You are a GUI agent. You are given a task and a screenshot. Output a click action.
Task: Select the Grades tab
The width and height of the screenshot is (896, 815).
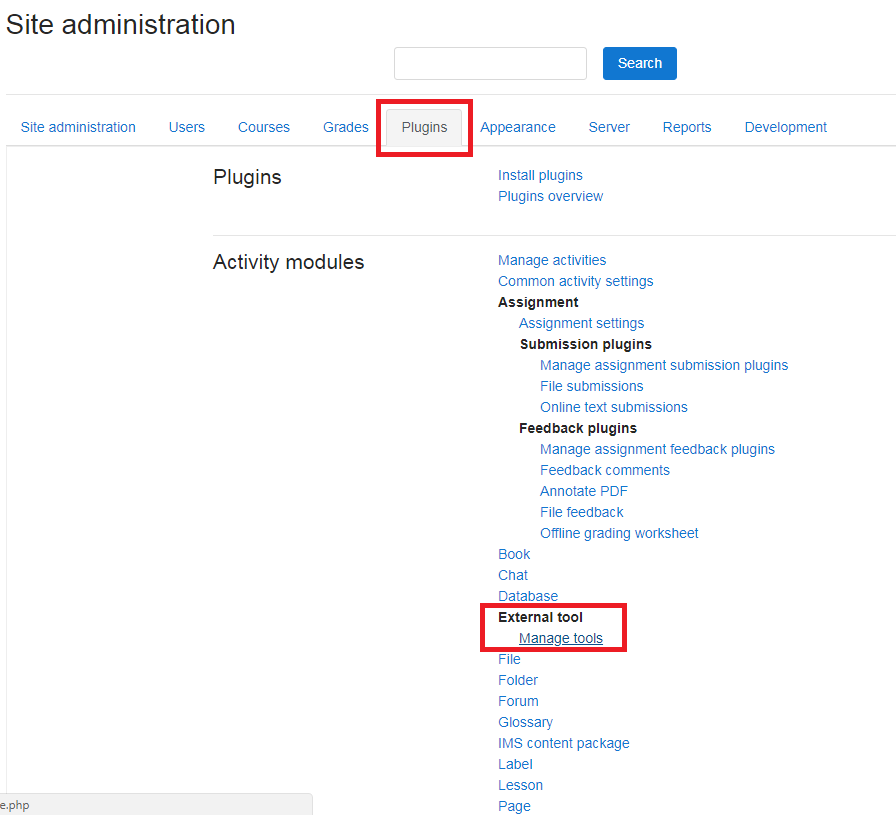point(346,127)
